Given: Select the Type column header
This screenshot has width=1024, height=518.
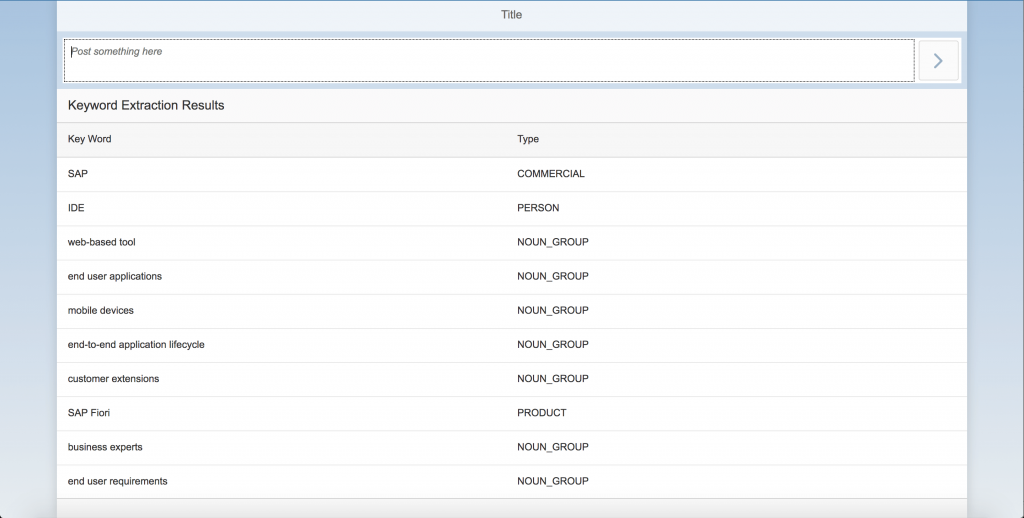Looking at the screenshot, I should point(528,139).
